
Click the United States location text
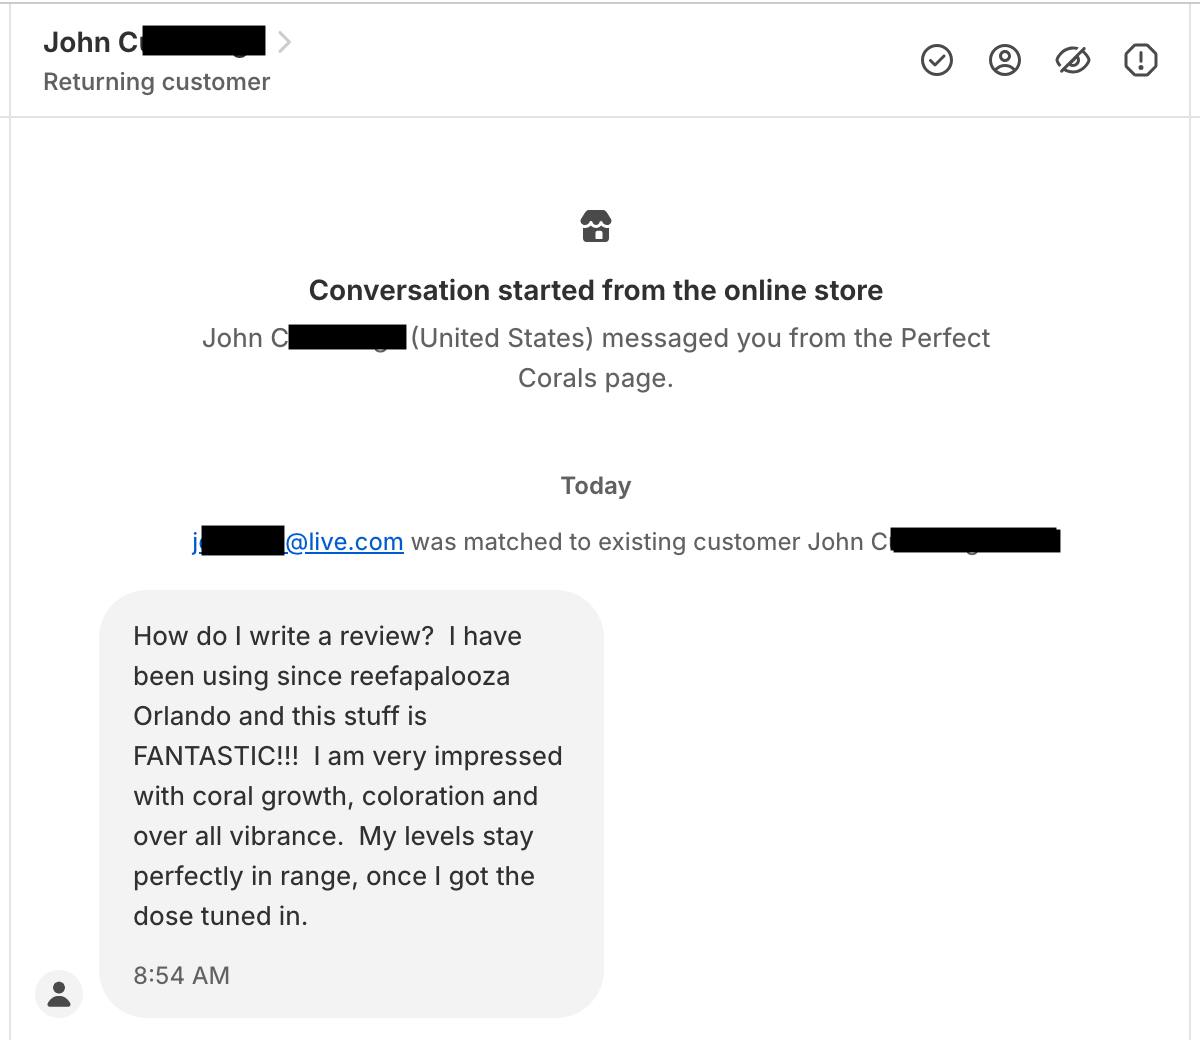502,338
